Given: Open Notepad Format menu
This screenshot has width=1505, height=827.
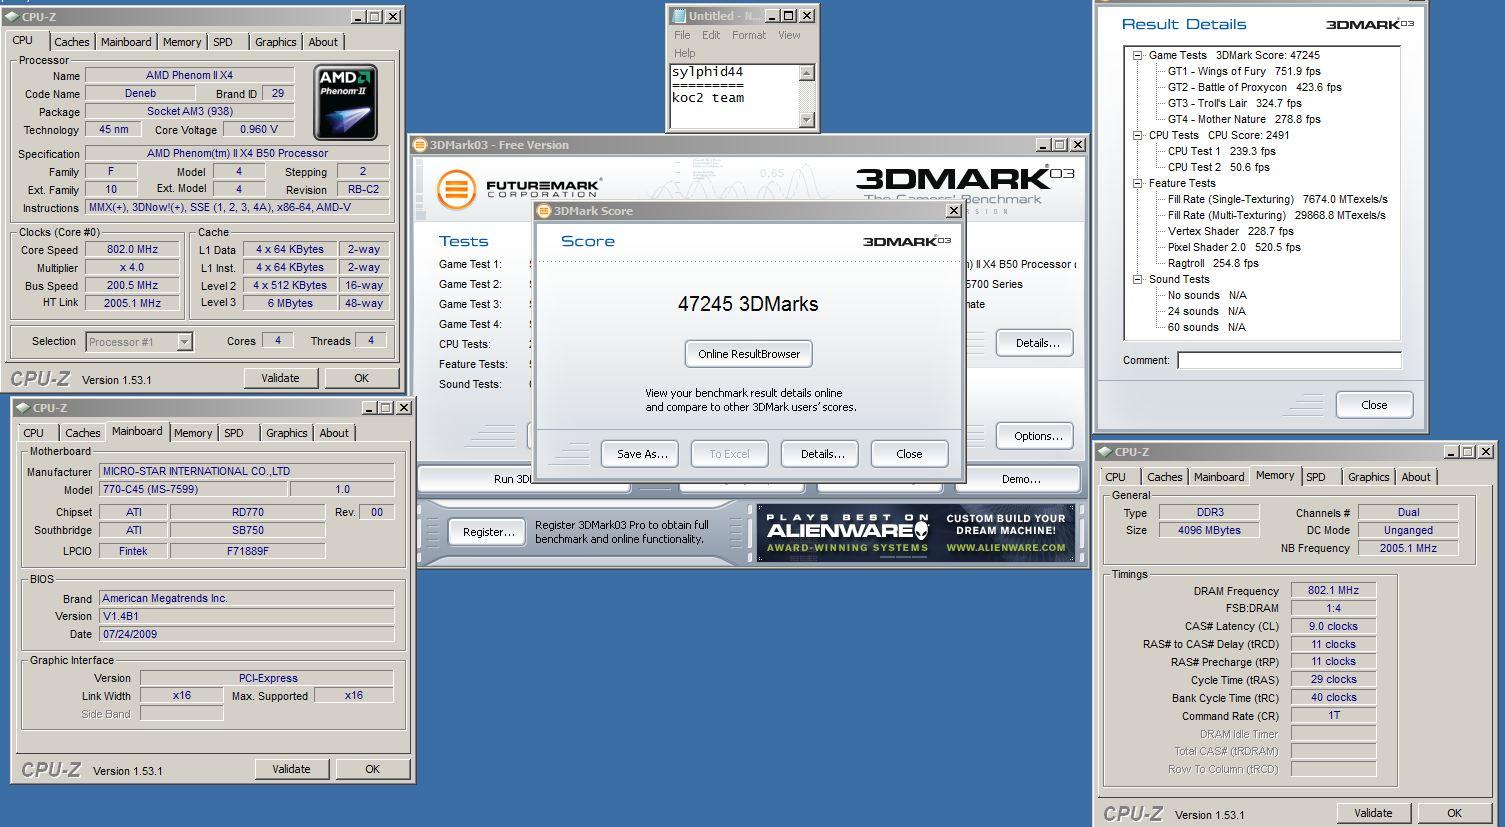Looking at the screenshot, I should click(749, 35).
